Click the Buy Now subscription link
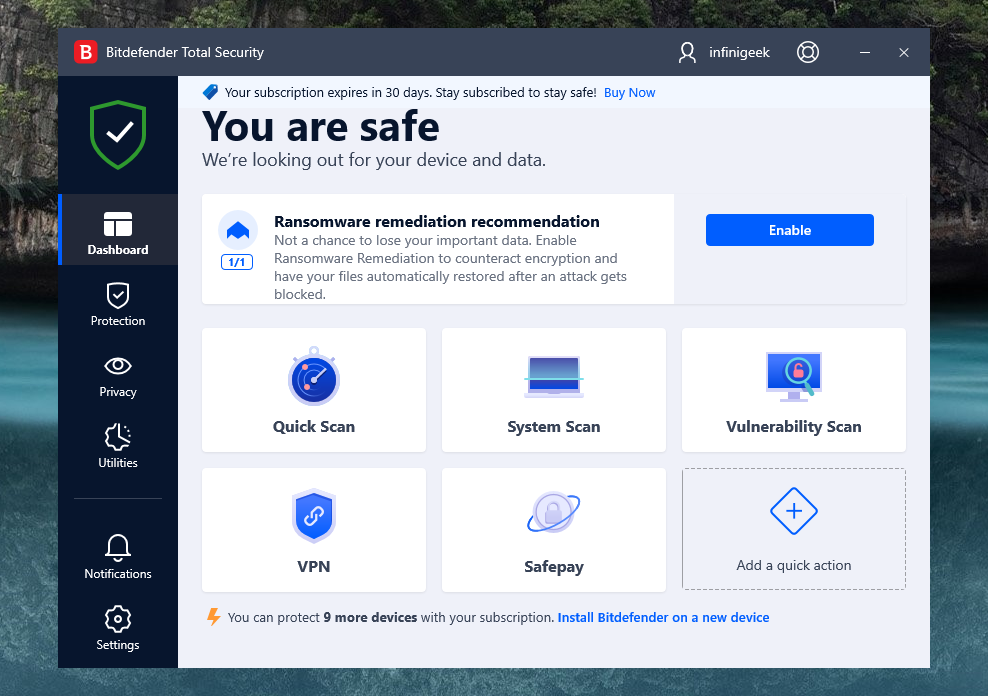Viewport: 988px width, 696px height. (x=630, y=93)
